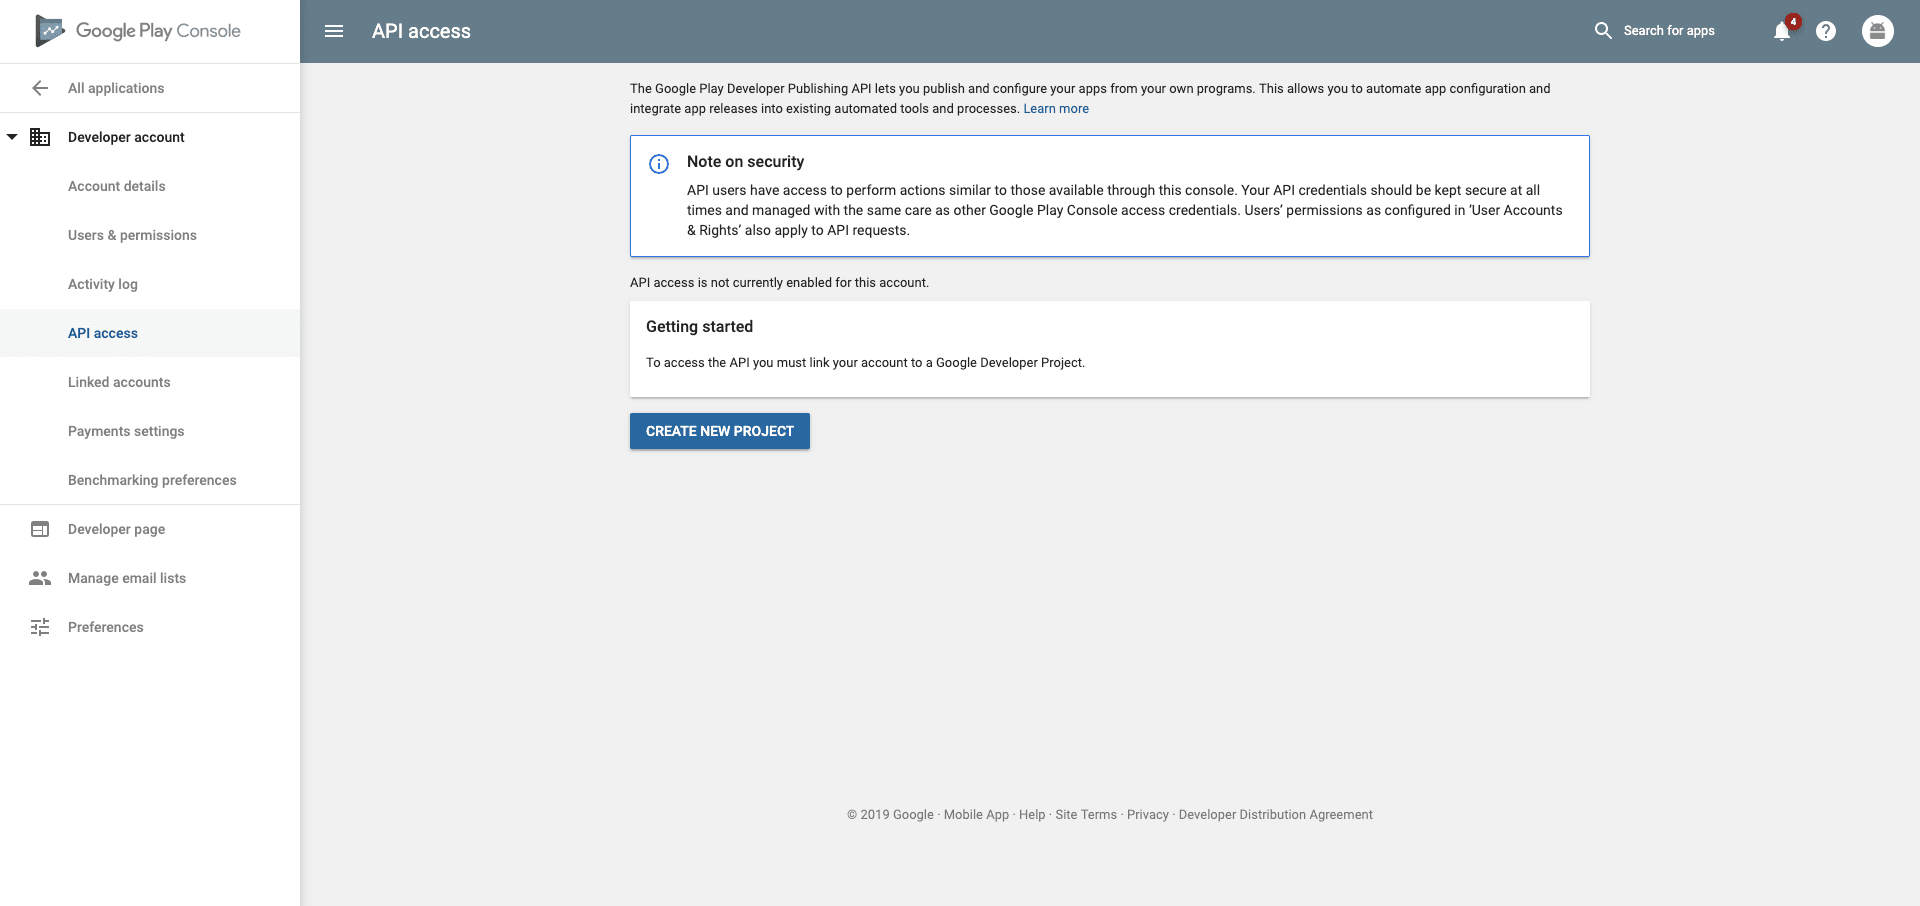1920x906 pixels.
Task: Click the back arrow to All applications
Action: coord(39,88)
